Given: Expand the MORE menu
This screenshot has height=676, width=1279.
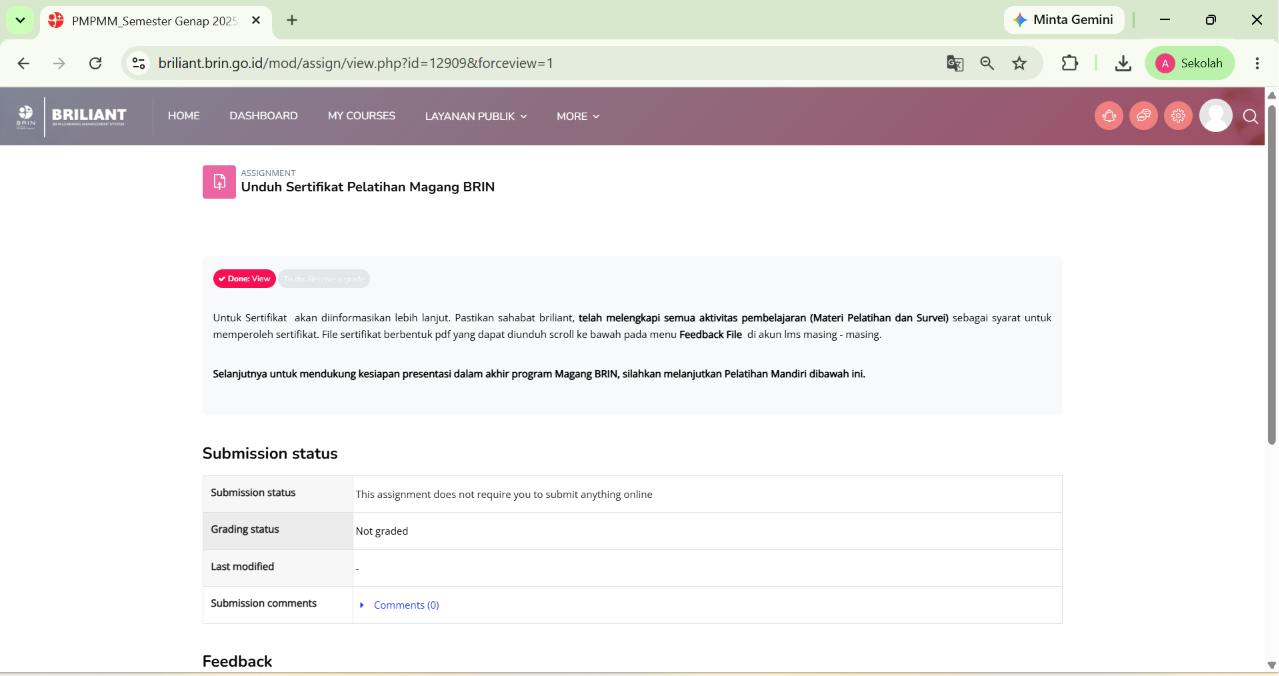Looking at the screenshot, I should click(578, 116).
